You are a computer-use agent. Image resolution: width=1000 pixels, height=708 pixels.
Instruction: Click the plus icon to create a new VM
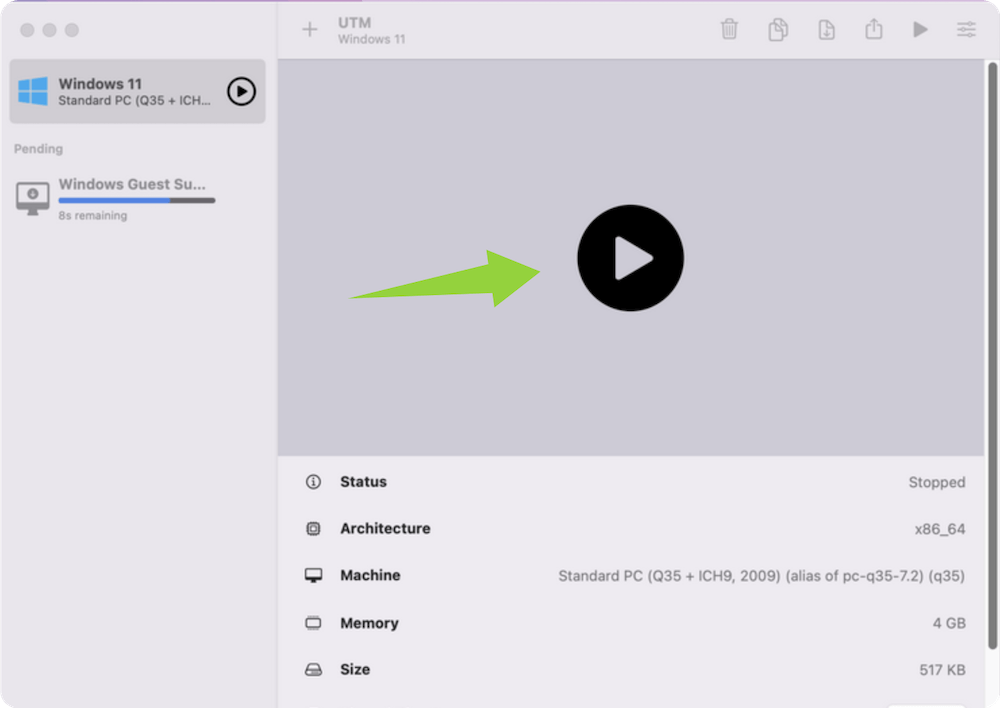(310, 30)
